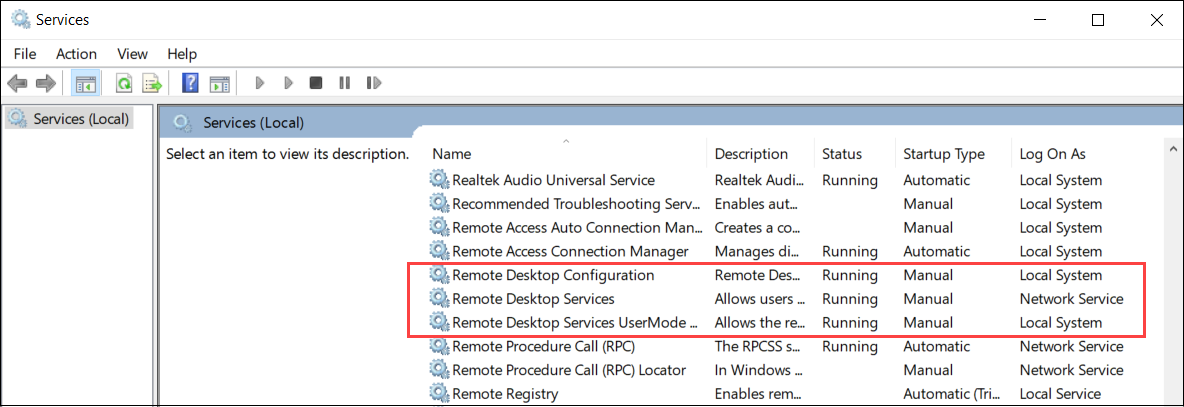Click the scroll up arrow of list
1184x407 pixels.
[x=1174, y=150]
